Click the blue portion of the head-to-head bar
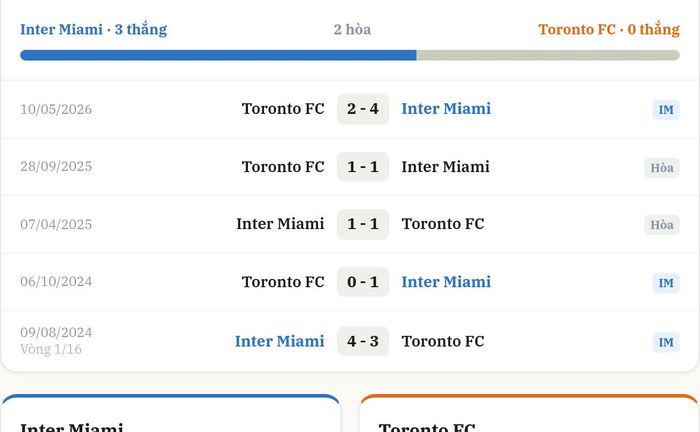 coord(218,55)
